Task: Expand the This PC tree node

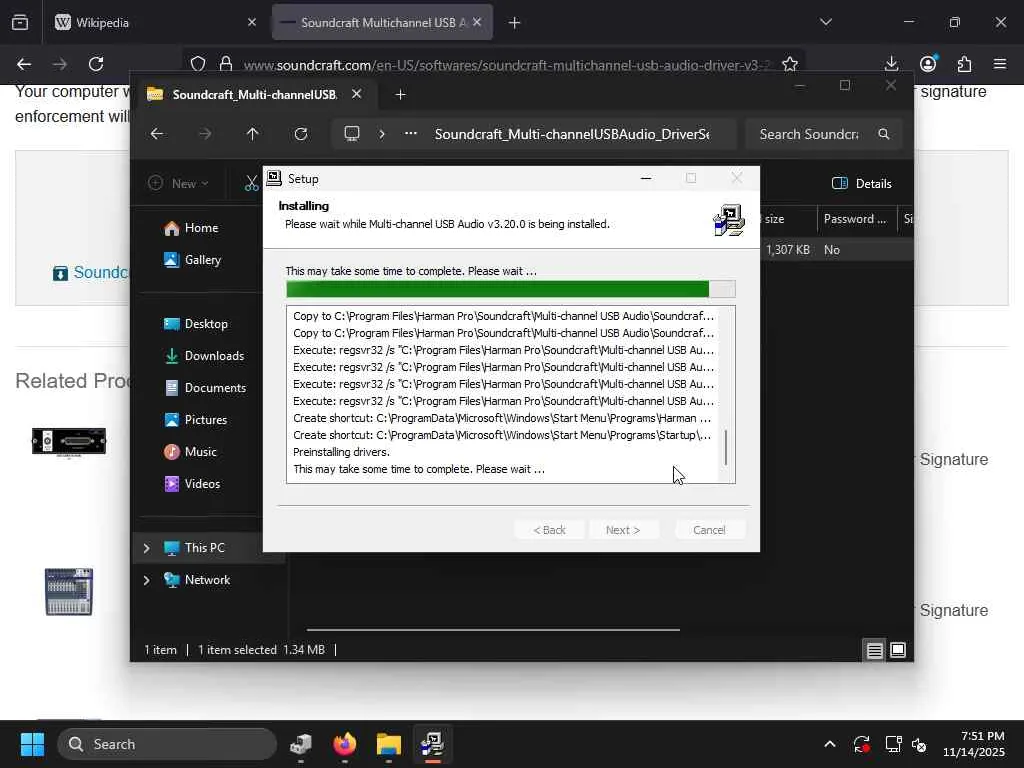Action: [x=146, y=548]
